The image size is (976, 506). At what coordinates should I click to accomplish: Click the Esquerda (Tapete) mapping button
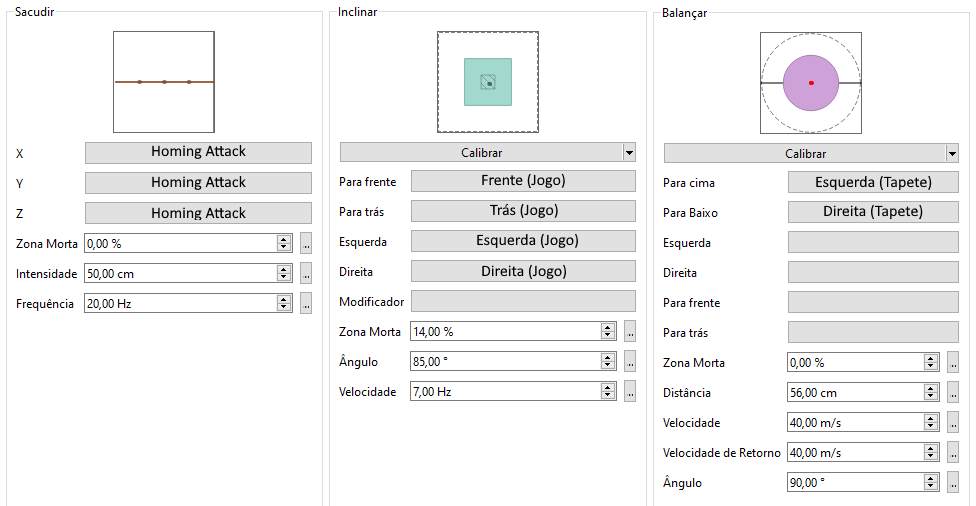[873, 182]
